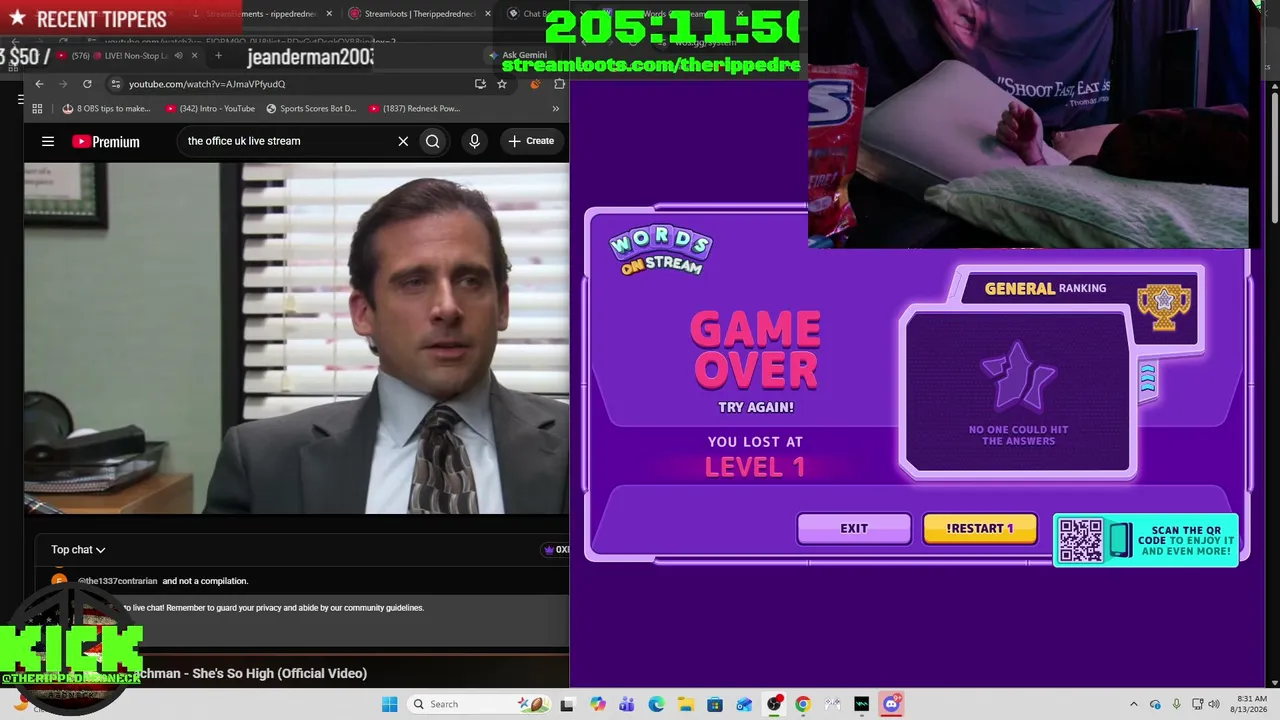Open the '(1837) Redneck Pow...' bookmark
Image resolution: width=1280 pixels, height=720 pixels.
[414, 108]
